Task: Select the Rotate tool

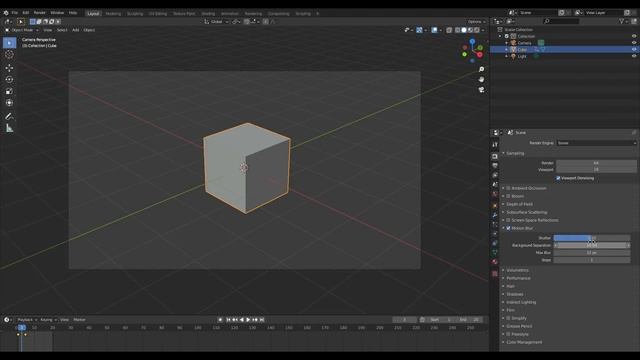Action: pyautogui.click(x=9, y=80)
